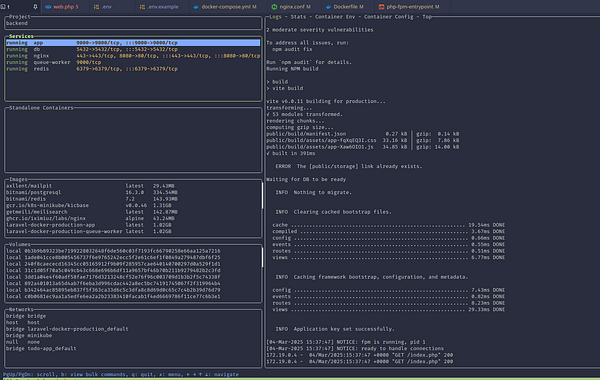The image size is (600, 380).
Task: Select the bitnami/redis image row
Action: (133, 199)
